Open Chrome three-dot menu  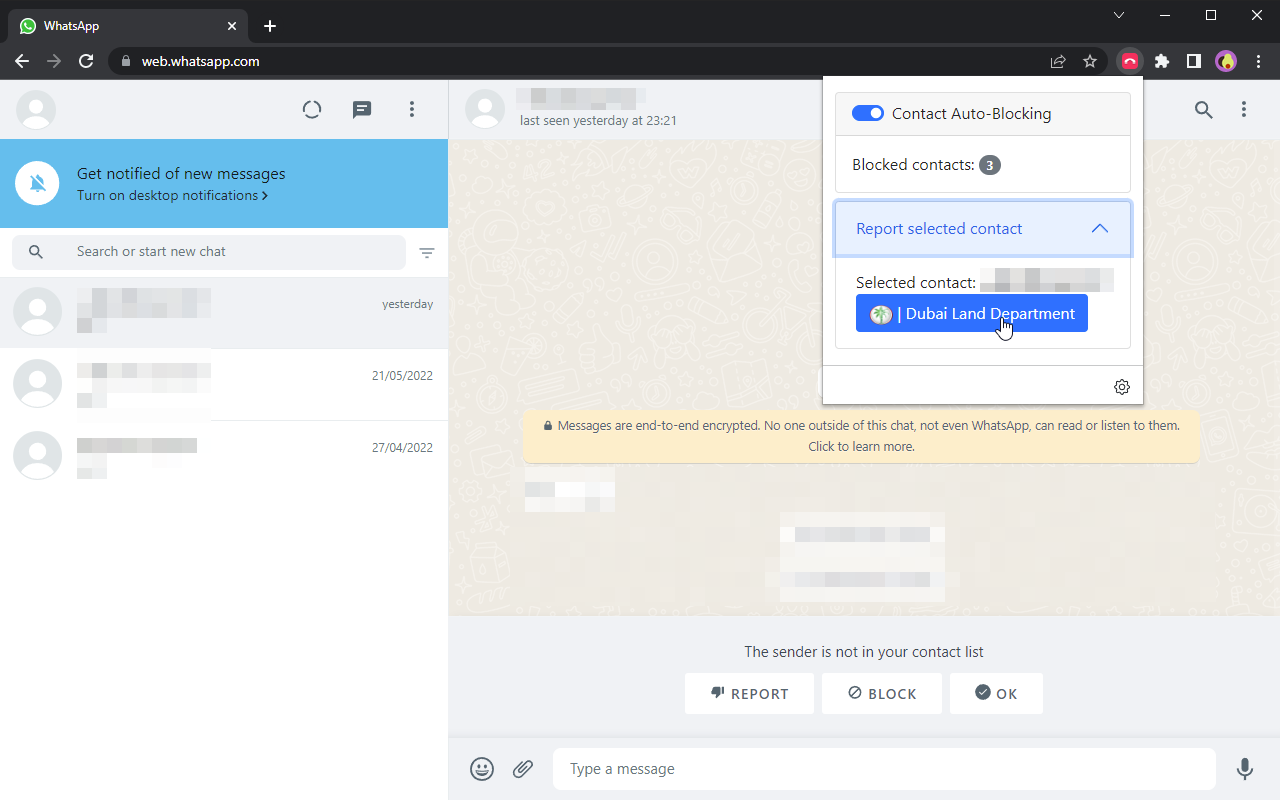[1259, 61]
